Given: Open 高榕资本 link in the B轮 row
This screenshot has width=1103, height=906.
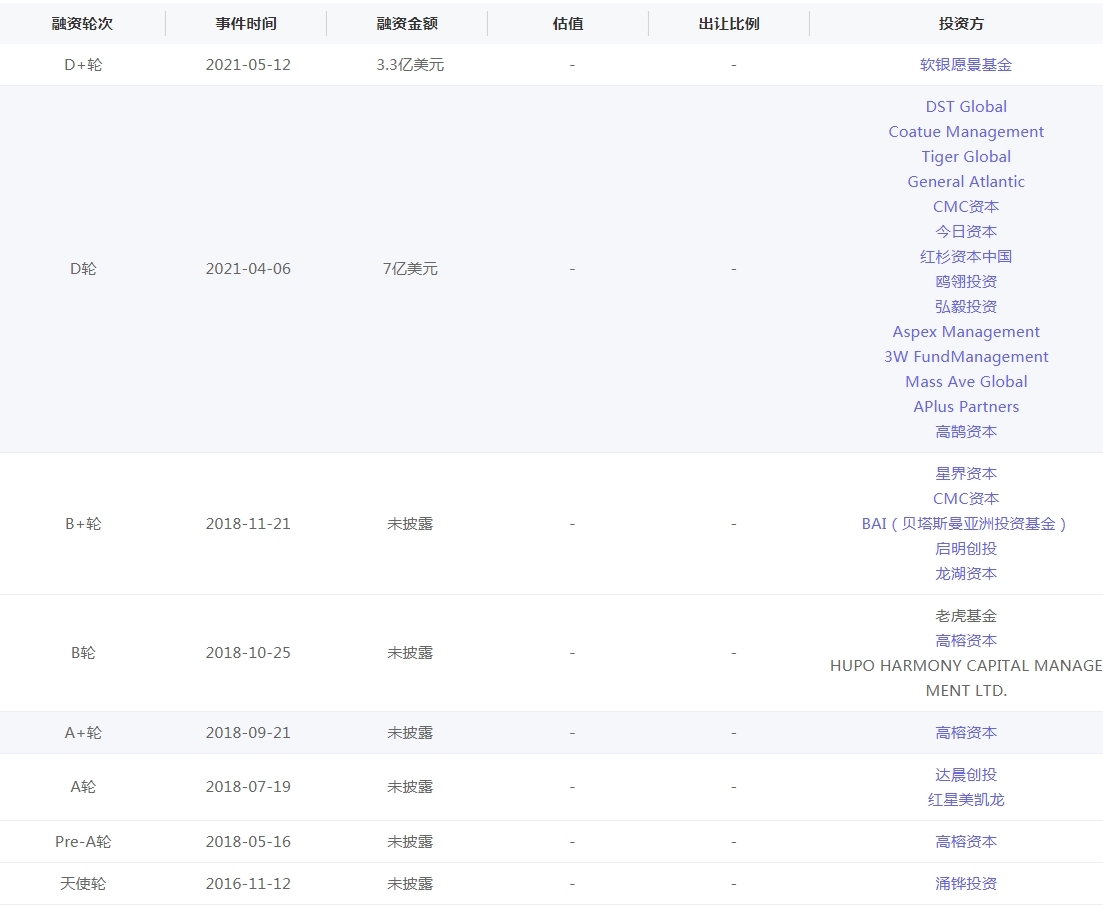Looking at the screenshot, I should coord(966,641).
